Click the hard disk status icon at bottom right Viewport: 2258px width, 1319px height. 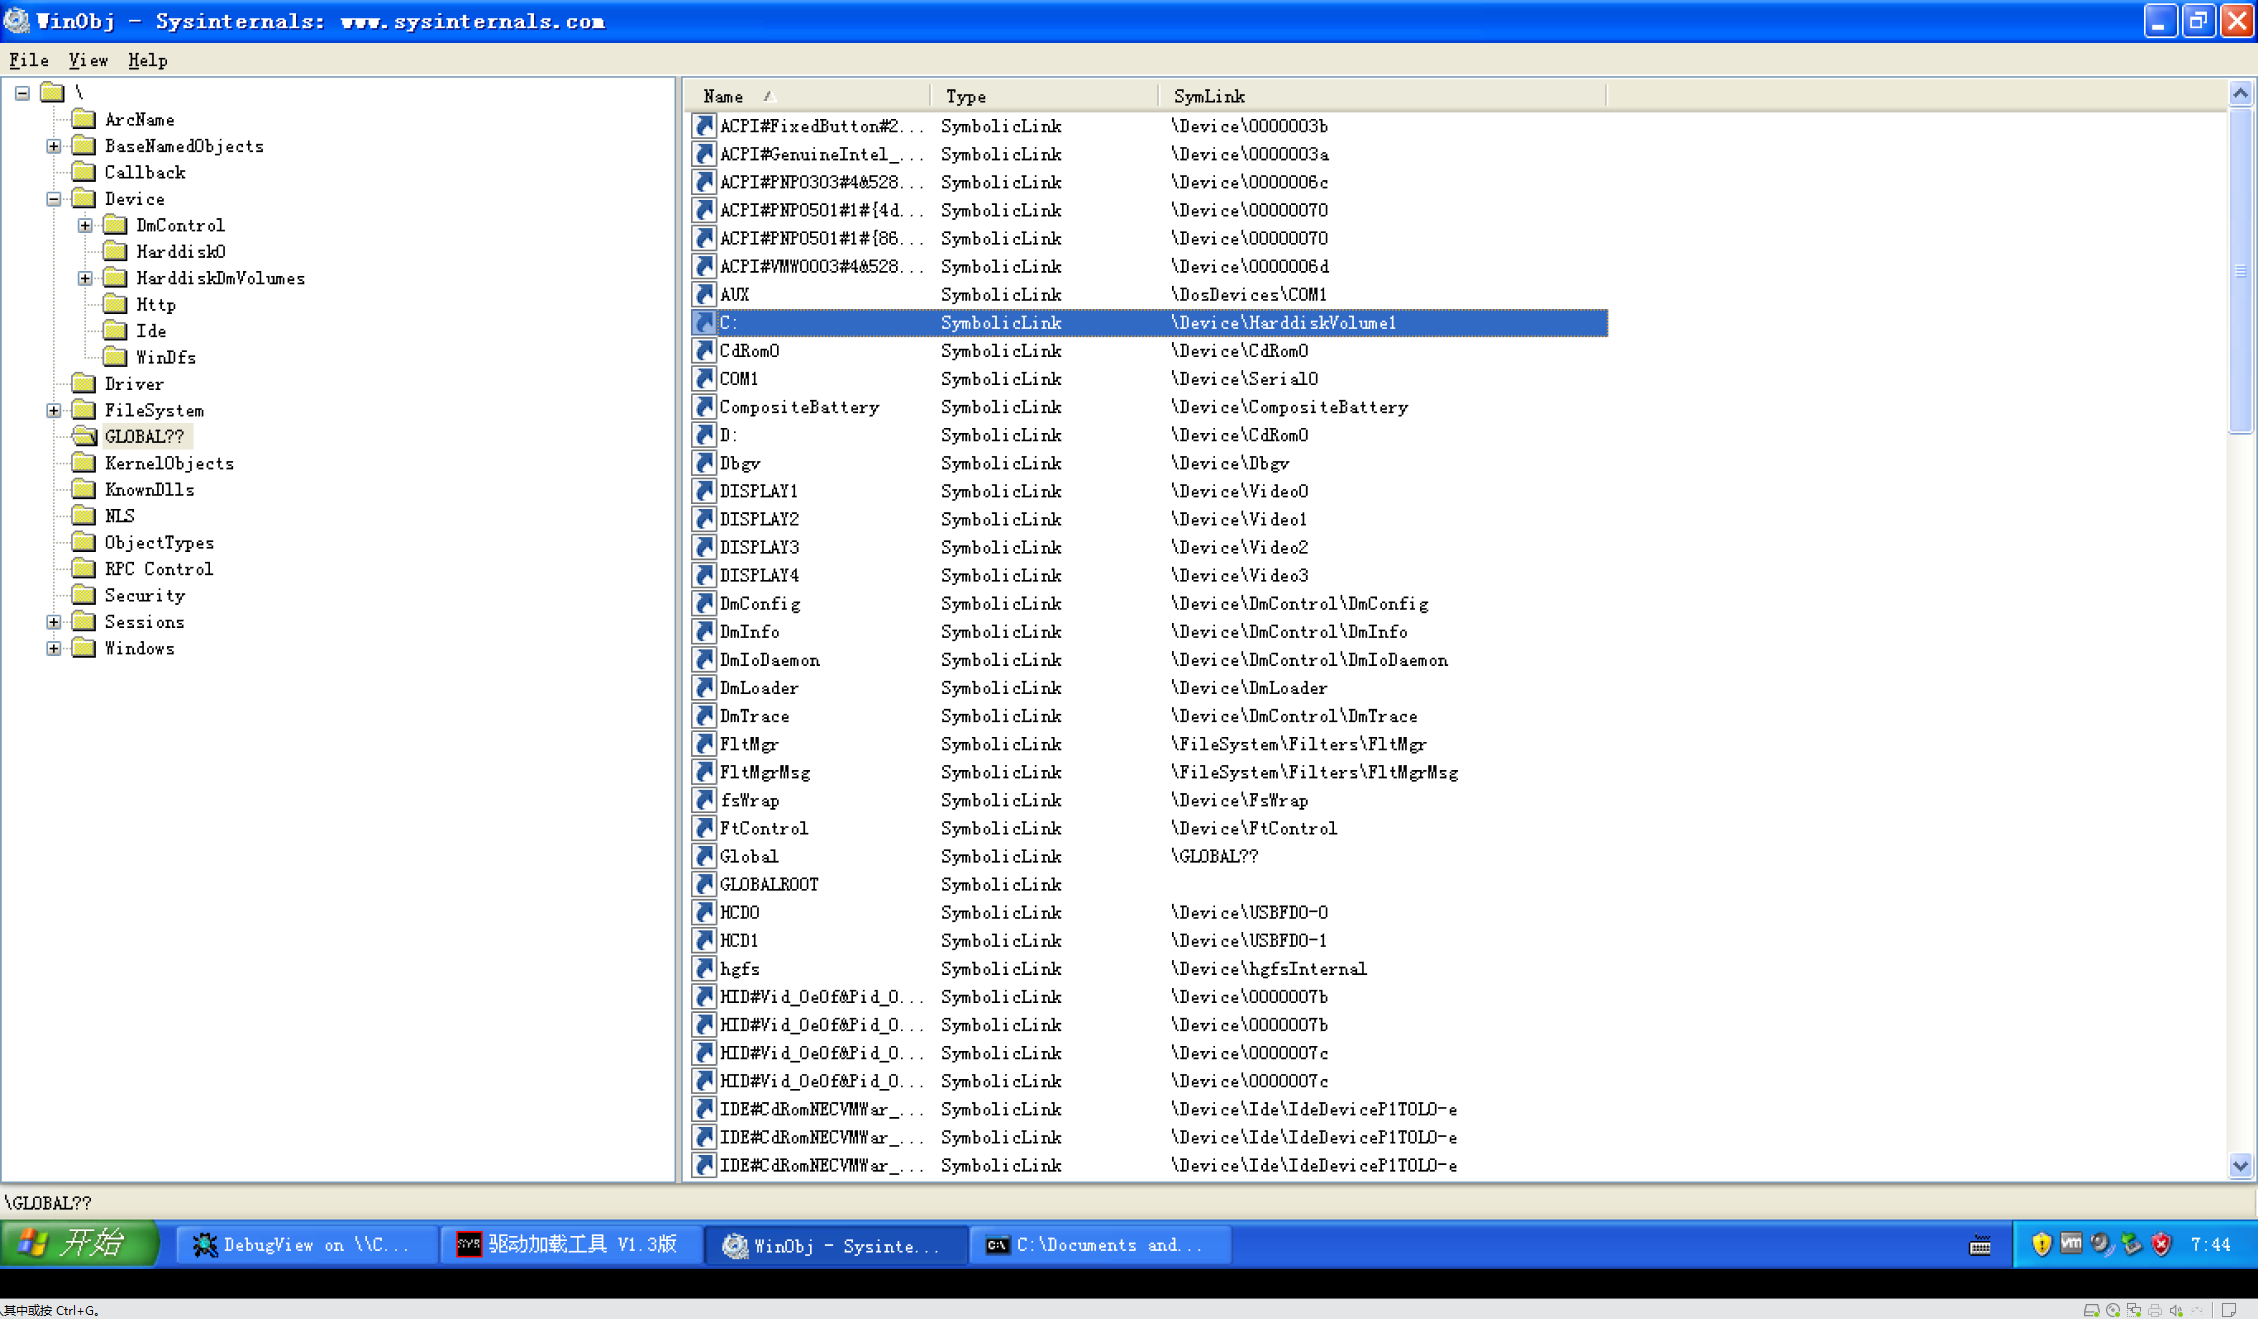pyautogui.click(x=2092, y=1309)
